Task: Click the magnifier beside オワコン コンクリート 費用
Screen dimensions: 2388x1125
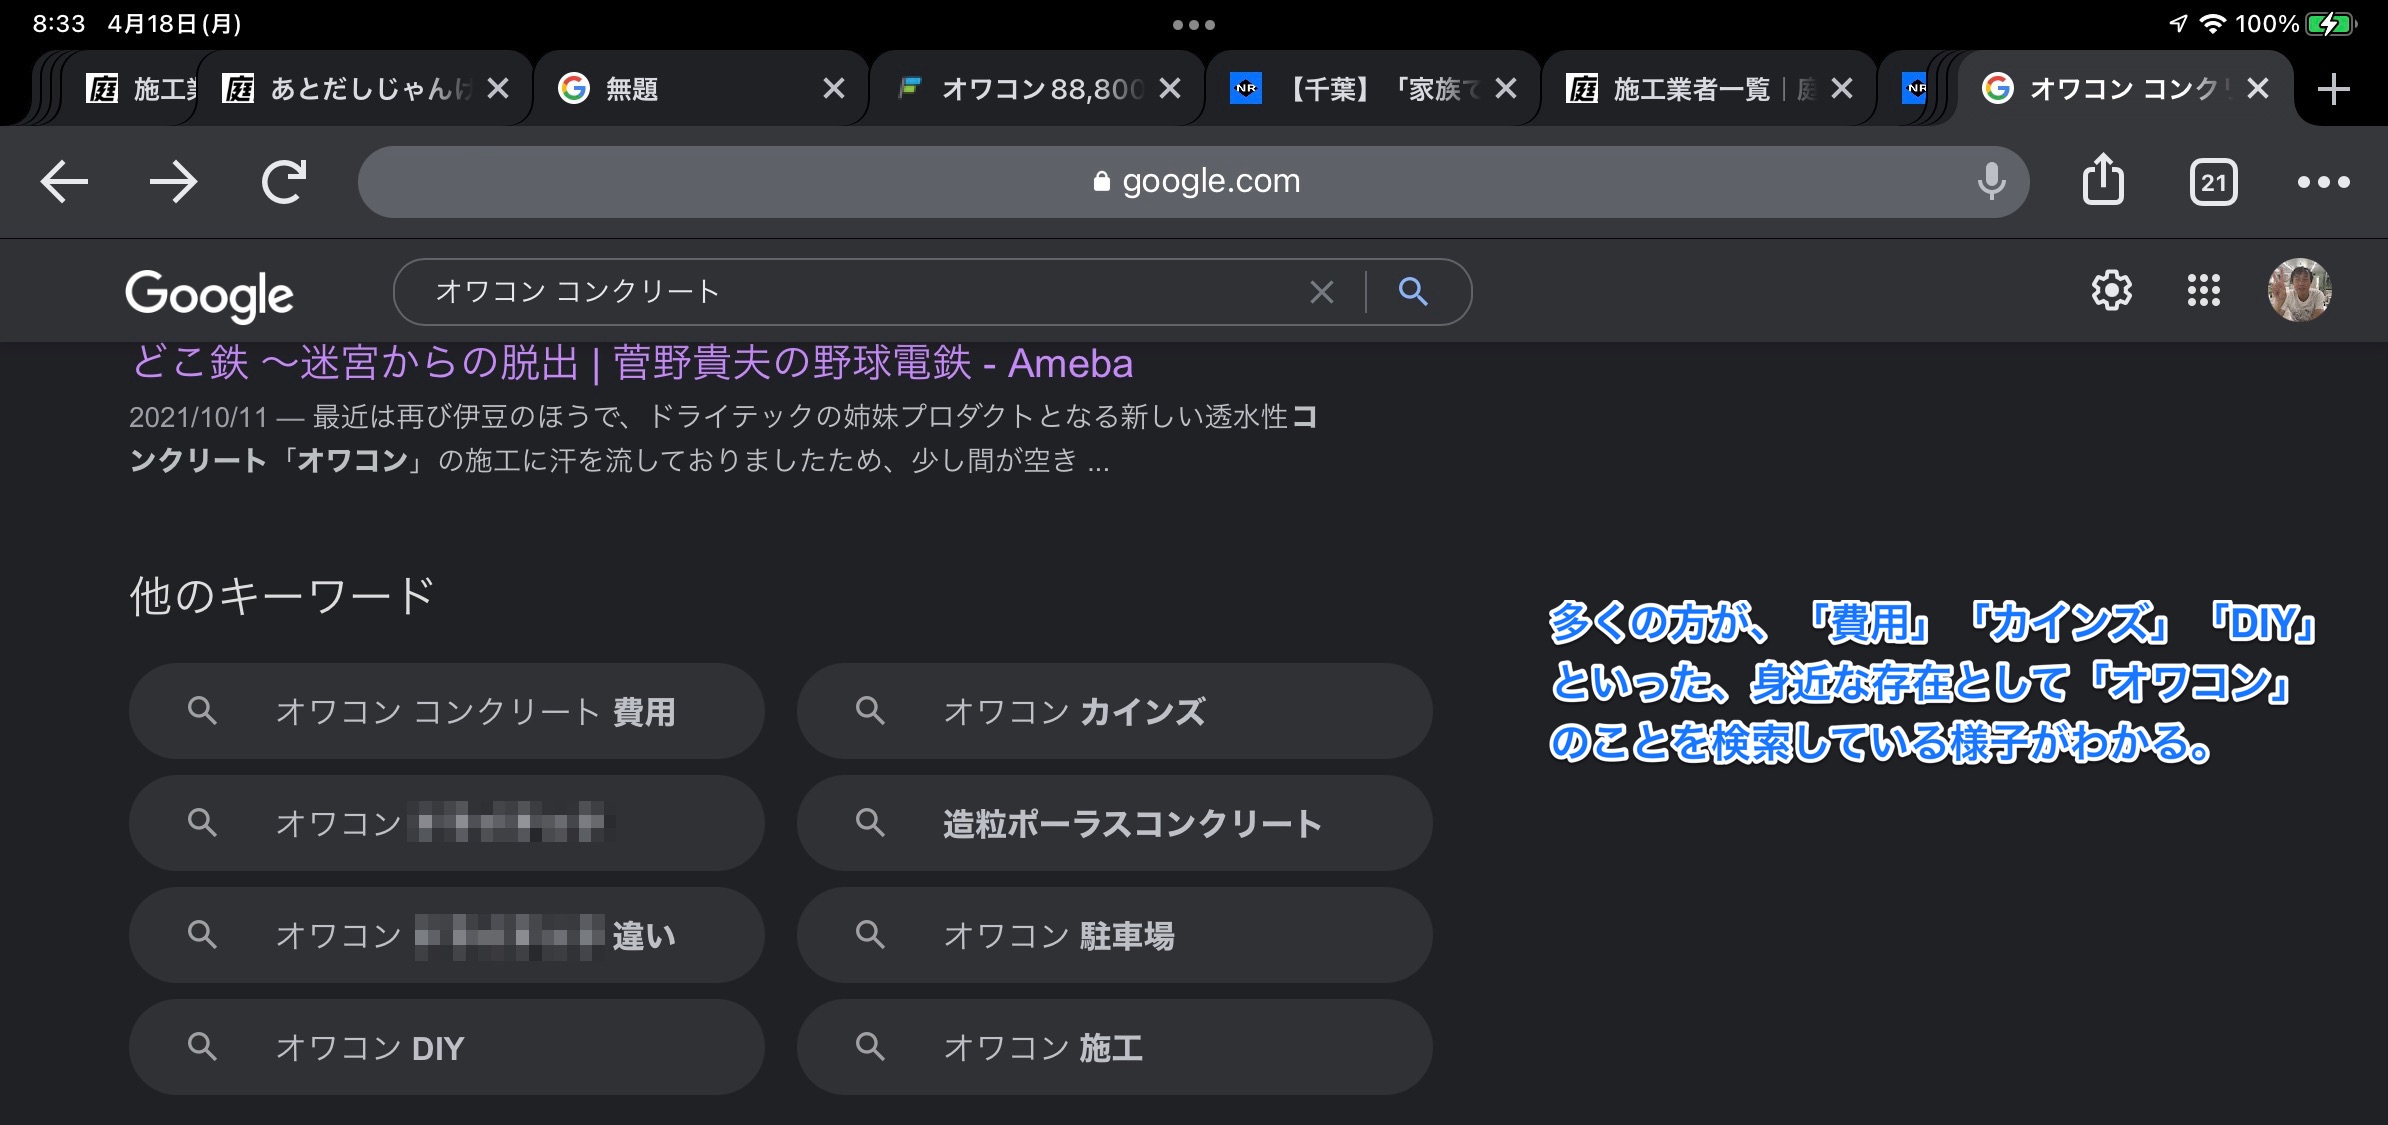Action: (x=202, y=711)
